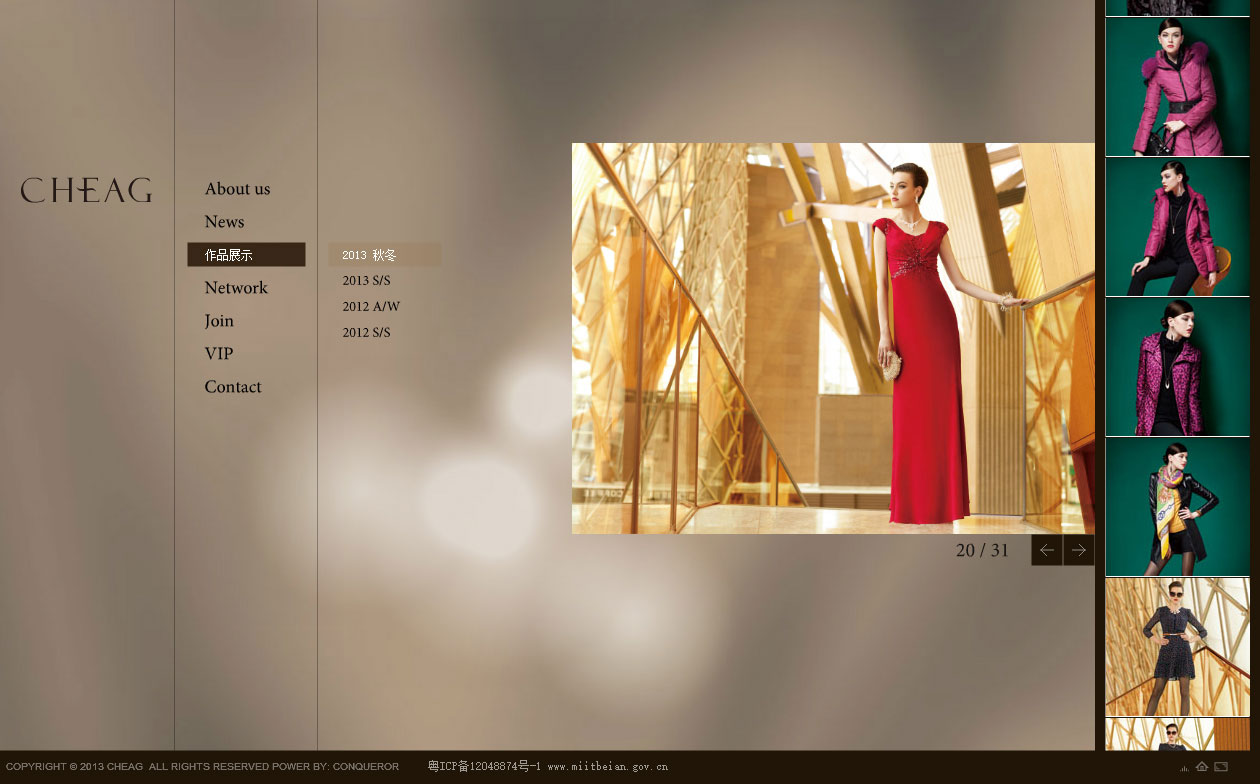Viewport: 1260px width, 784px height.
Task: Open the Network menu item
Action: coord(236,288)
